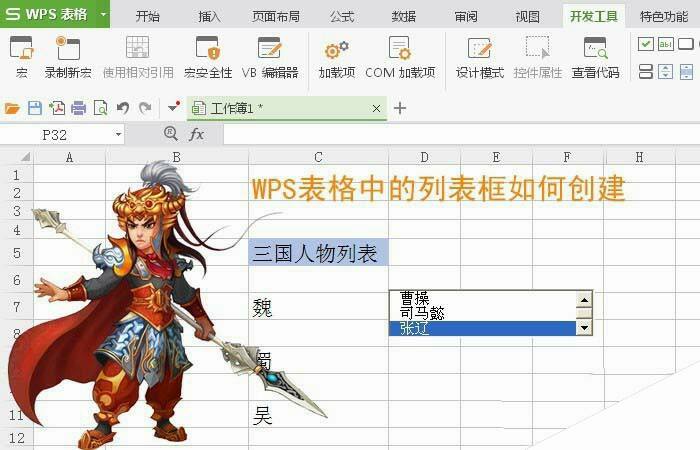Close the 工作簿1 document tab
The height and width of the screenshot is (450, 700).
(376, 108)
